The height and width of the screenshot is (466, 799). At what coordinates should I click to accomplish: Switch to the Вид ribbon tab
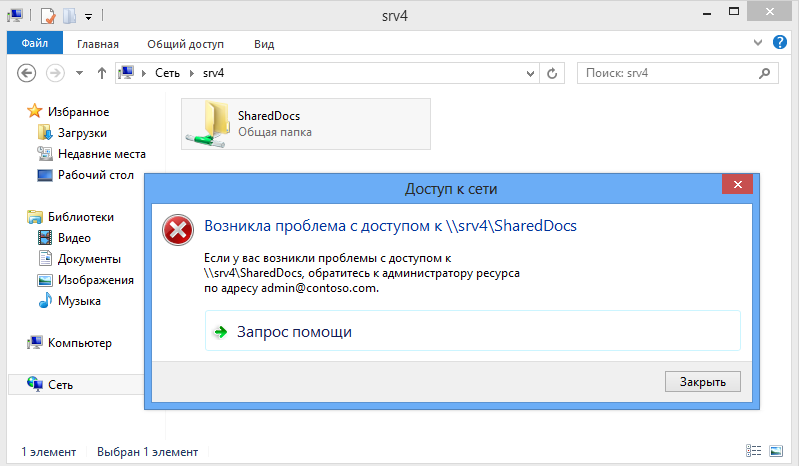(x=264, y=44)
